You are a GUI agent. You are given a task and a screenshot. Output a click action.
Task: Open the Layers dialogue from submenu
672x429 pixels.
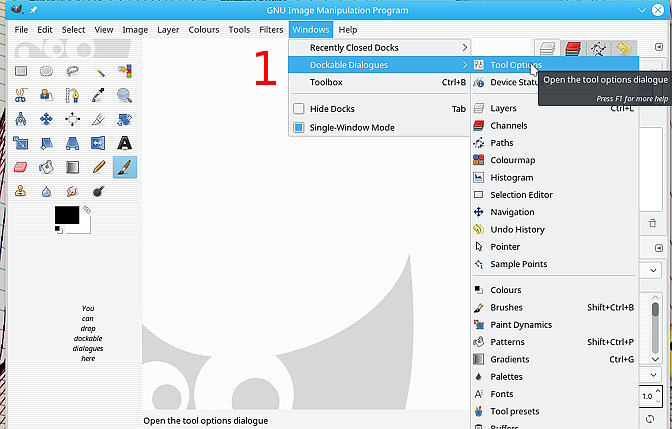[554, 108]
